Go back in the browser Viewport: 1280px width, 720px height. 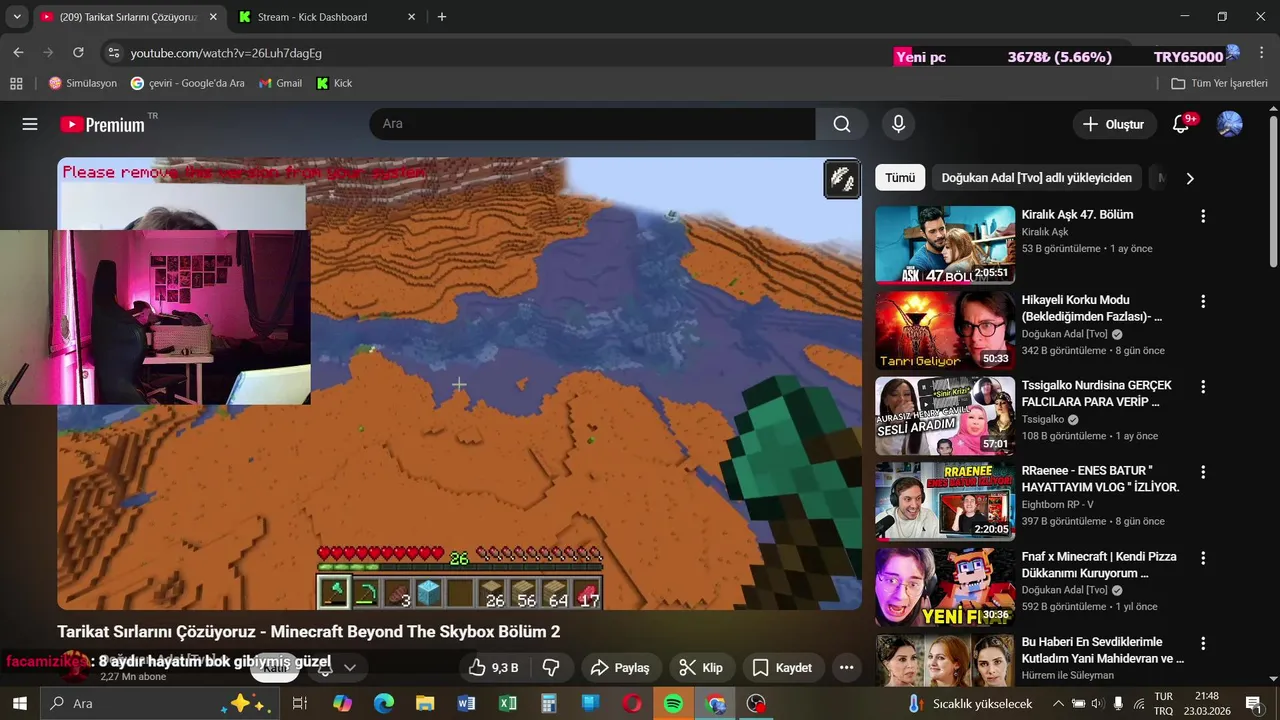pyautogui.click(x=18, y=53)
